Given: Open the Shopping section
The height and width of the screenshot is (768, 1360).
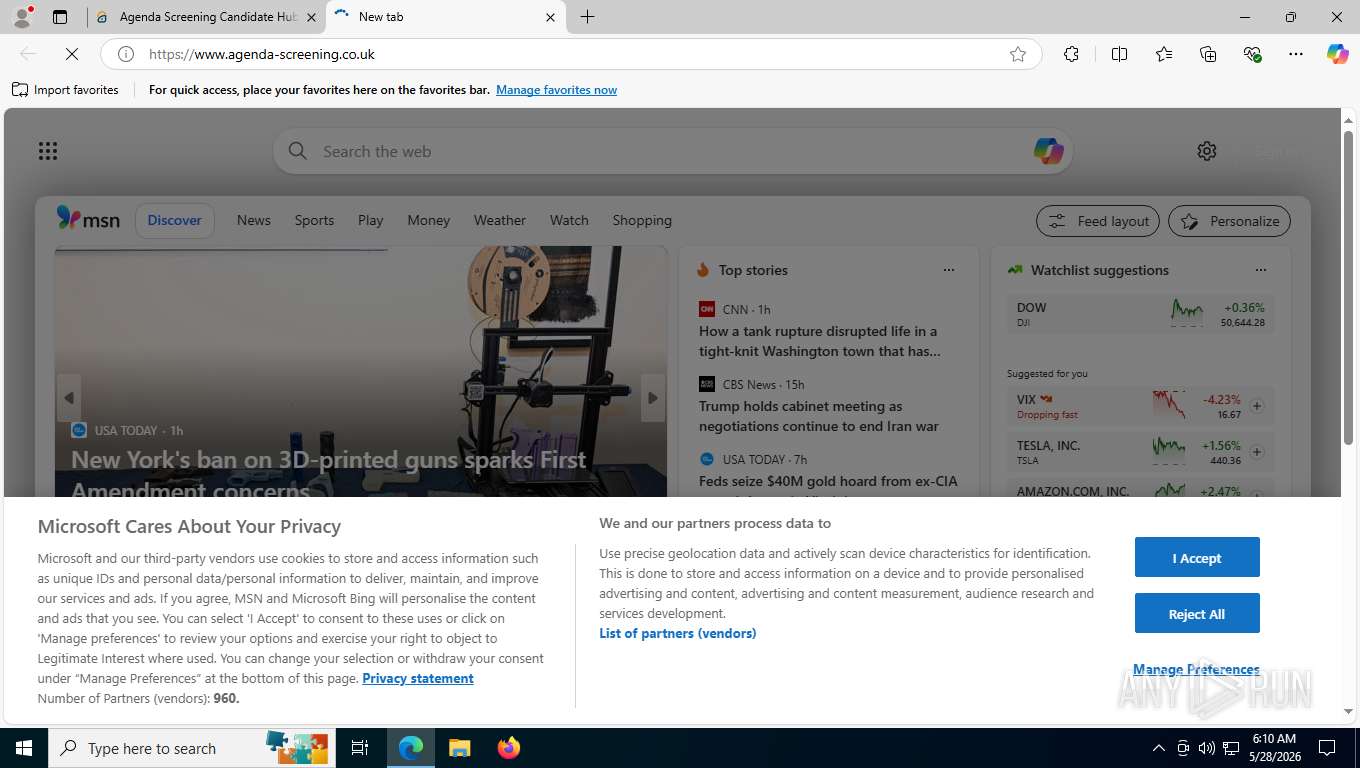Looking at the screenshot, I should [x=642, y=220].
